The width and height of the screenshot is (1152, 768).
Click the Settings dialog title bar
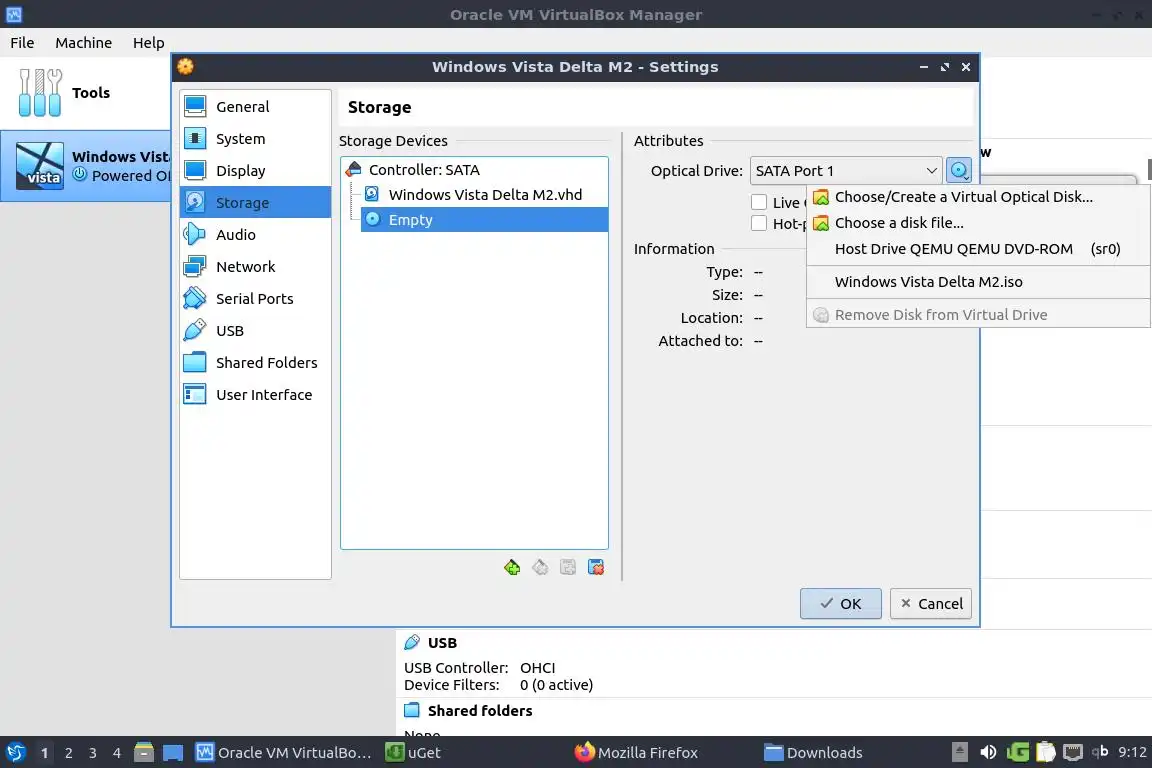click(575, 67)
